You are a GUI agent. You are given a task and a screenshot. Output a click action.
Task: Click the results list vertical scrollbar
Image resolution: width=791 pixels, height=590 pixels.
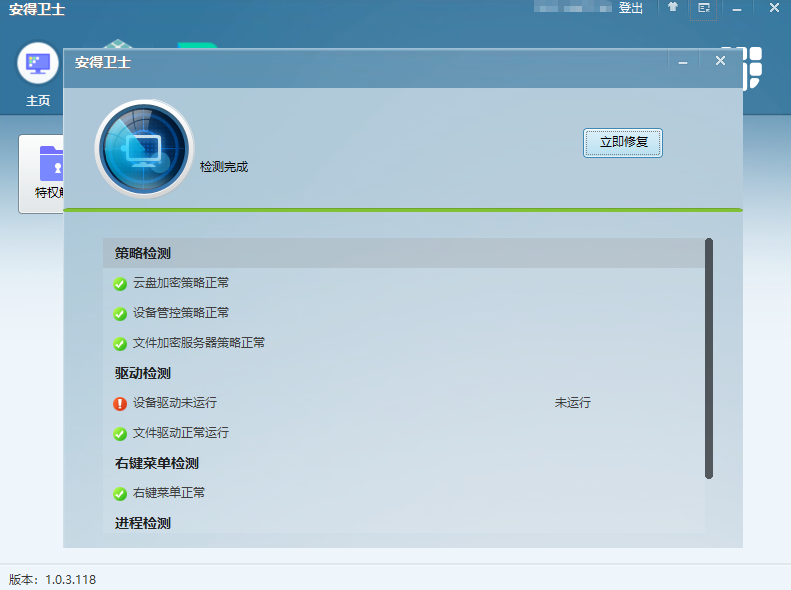709,359
